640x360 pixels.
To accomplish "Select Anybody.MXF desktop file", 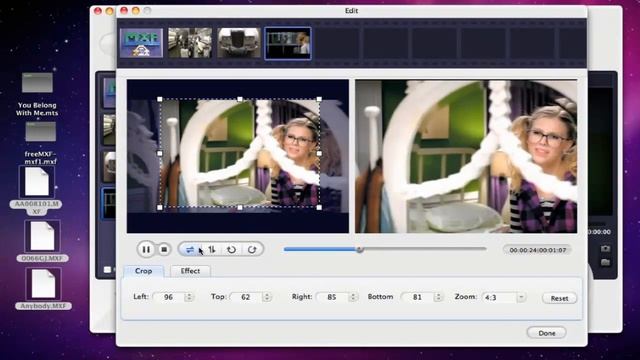I will 43,289.
